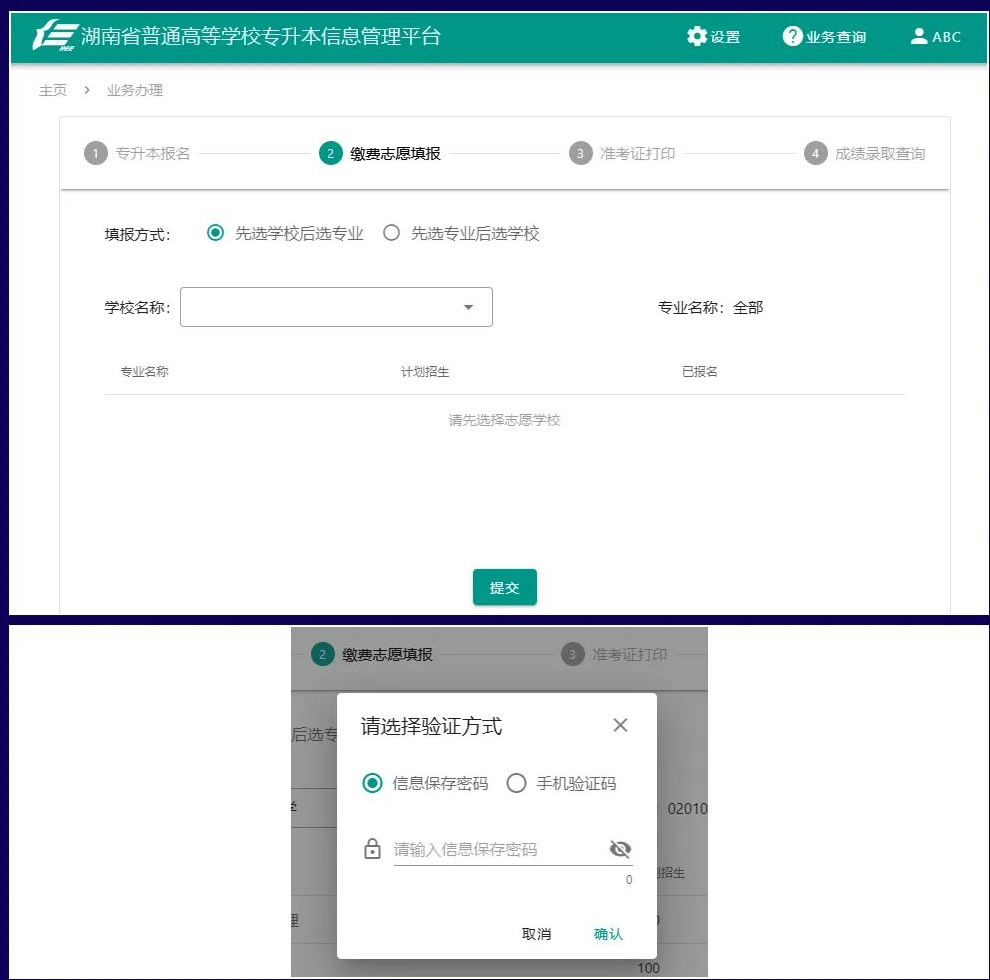Select the 信息保存密码 verification method

coord(370,784)
